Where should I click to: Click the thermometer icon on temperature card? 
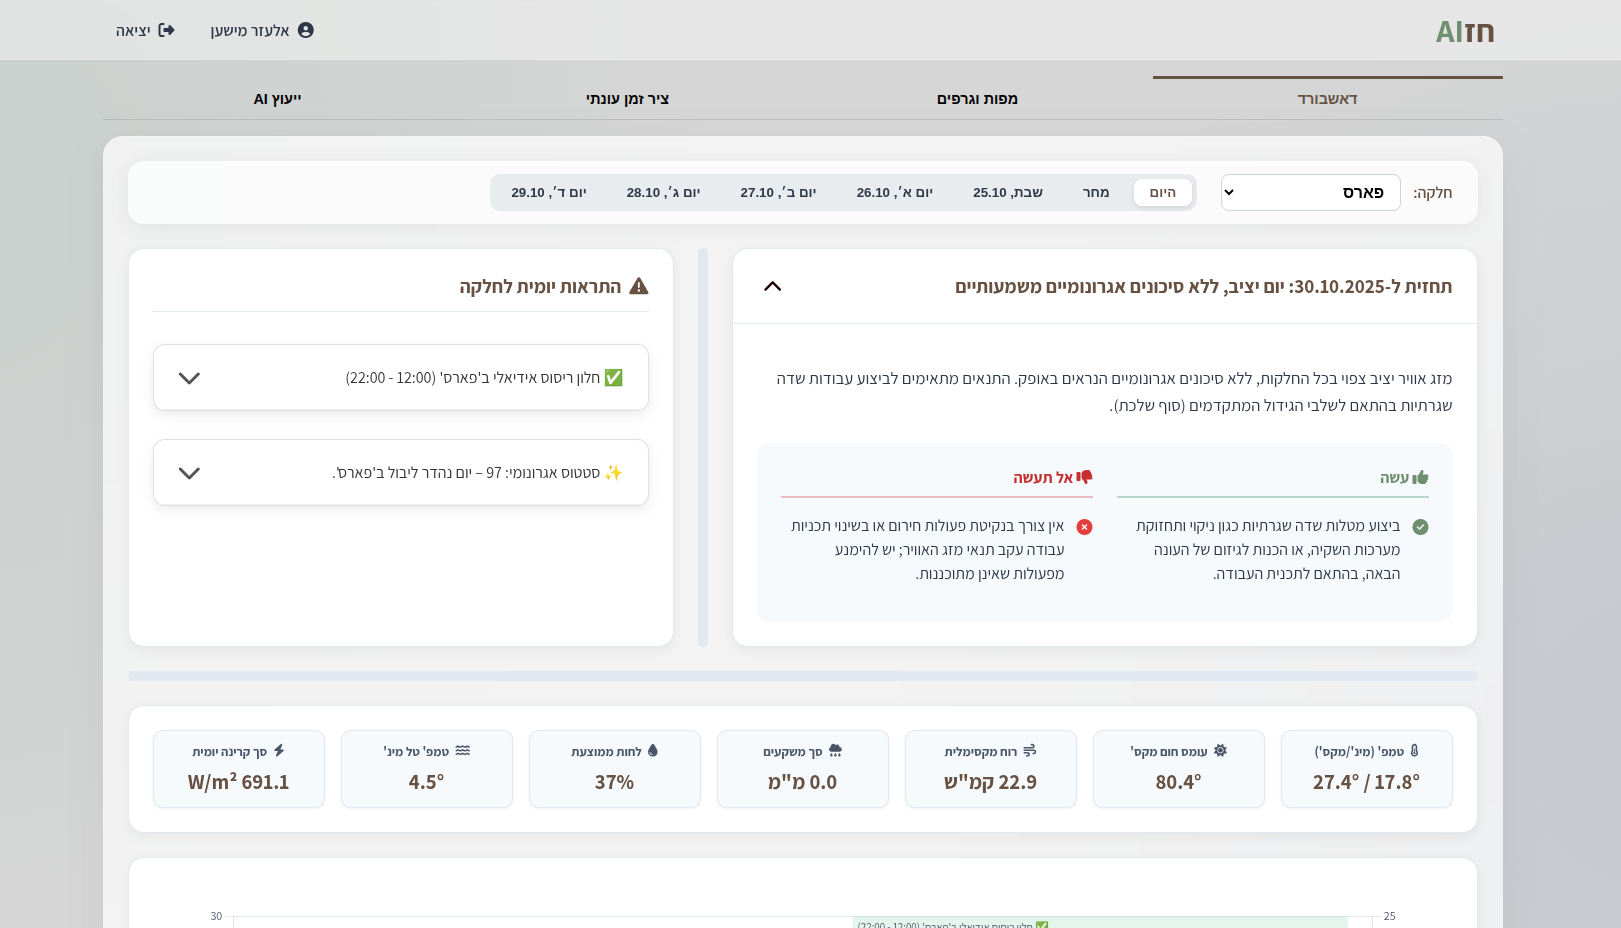[1414, 751]
